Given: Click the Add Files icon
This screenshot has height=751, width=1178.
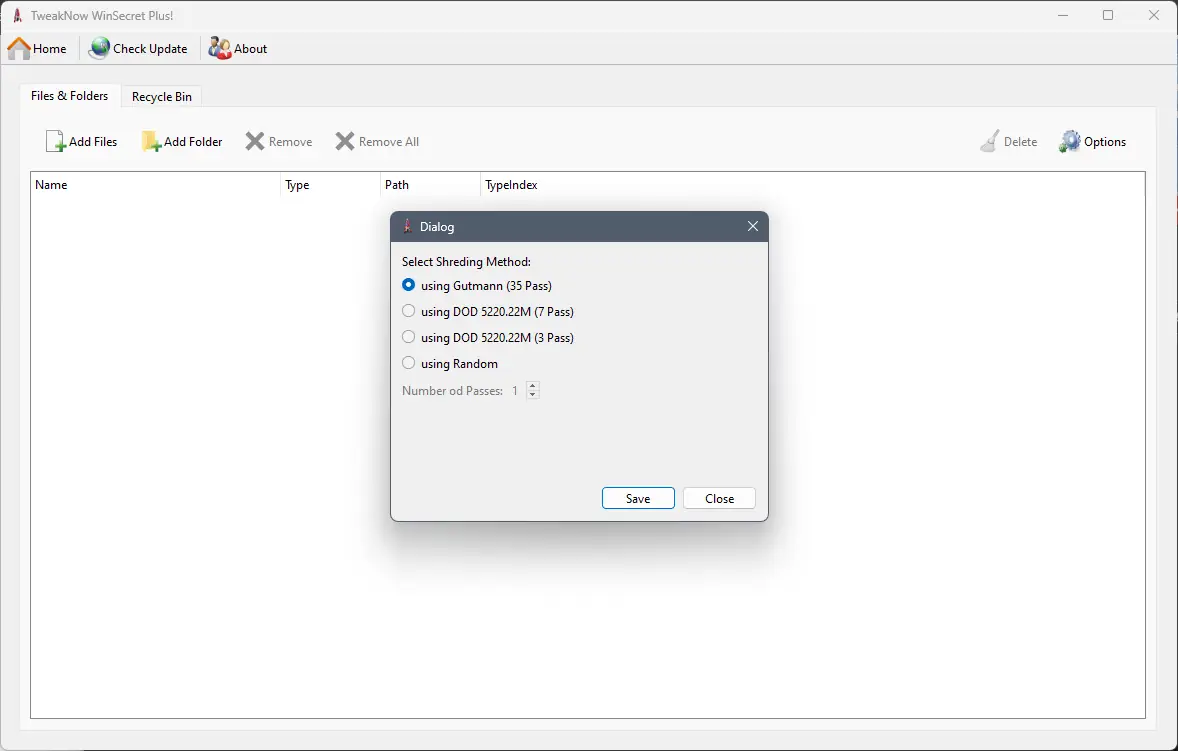Looking at the screenshot, I should point(55,140).
